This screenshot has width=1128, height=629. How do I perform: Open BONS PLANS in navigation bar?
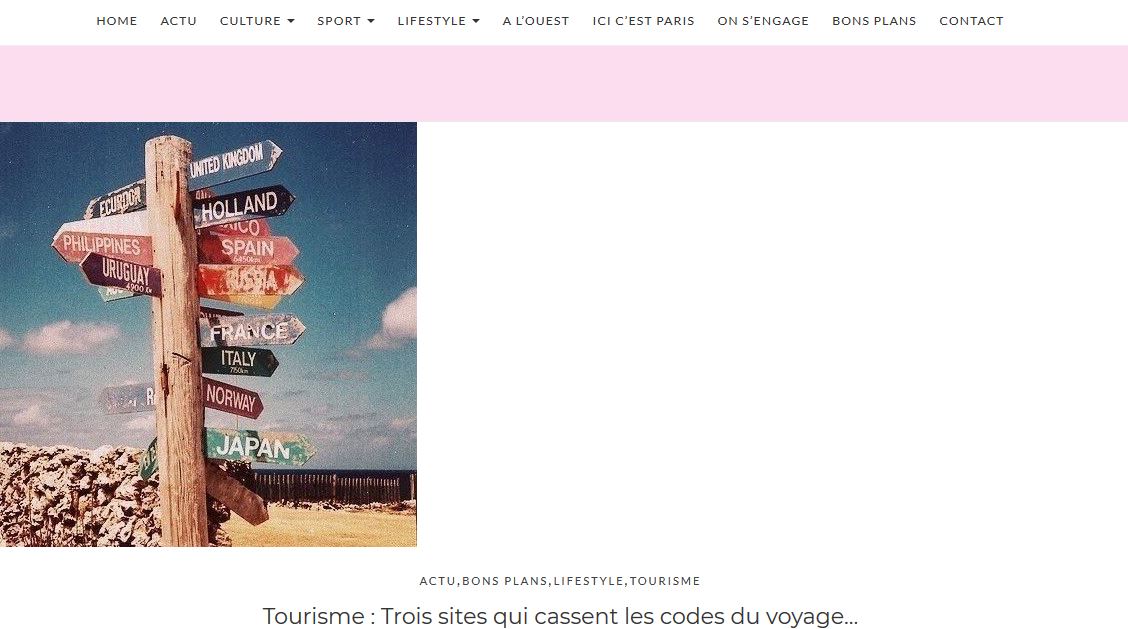874,21
